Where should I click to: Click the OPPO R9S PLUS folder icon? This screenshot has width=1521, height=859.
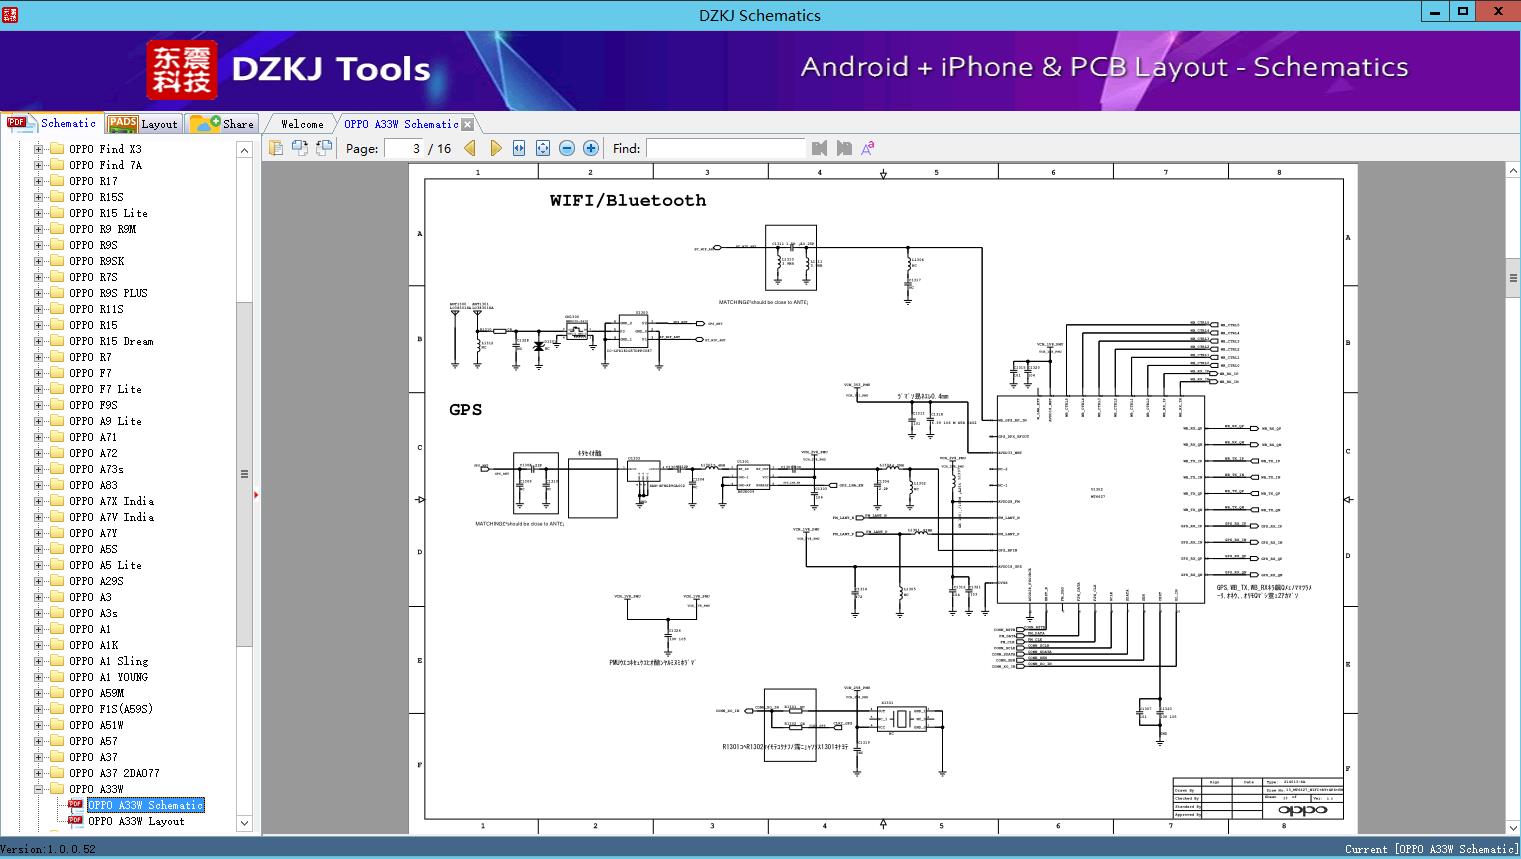(57, 293)
